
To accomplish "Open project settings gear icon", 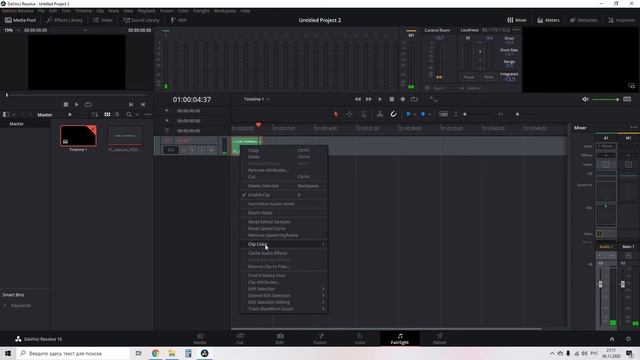I will (628, 339).
